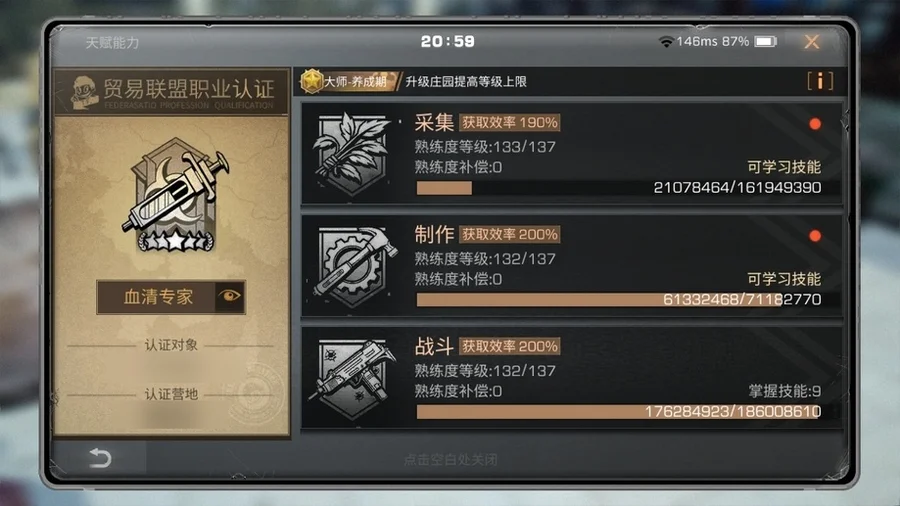Screen dimensions: 900x506
Task: Toggle the eye icon beside 血清专家
Action: (230, 297)
